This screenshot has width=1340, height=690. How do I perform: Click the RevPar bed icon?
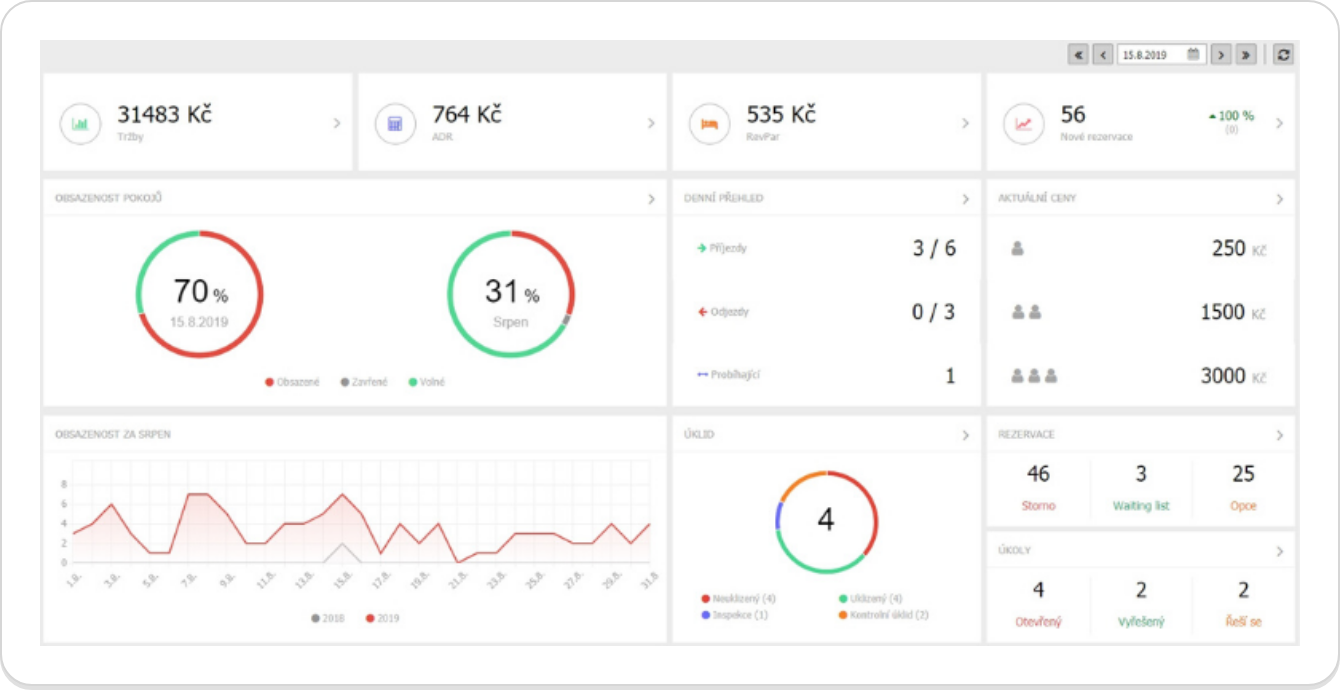[x=709, y=124]
